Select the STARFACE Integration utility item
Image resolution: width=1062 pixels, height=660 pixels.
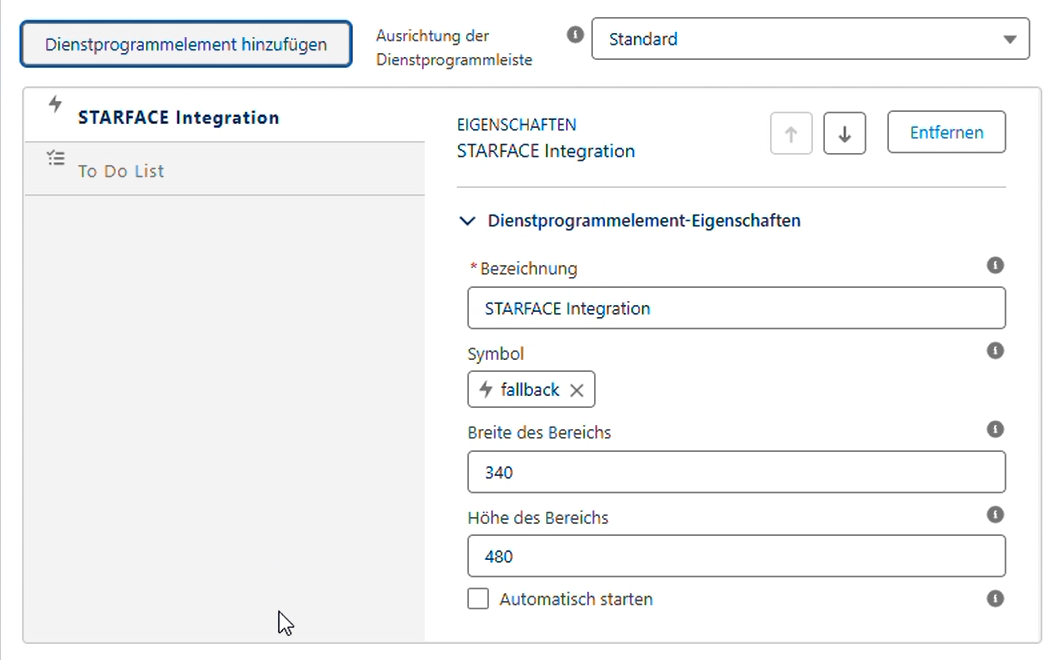click(178, 117)
